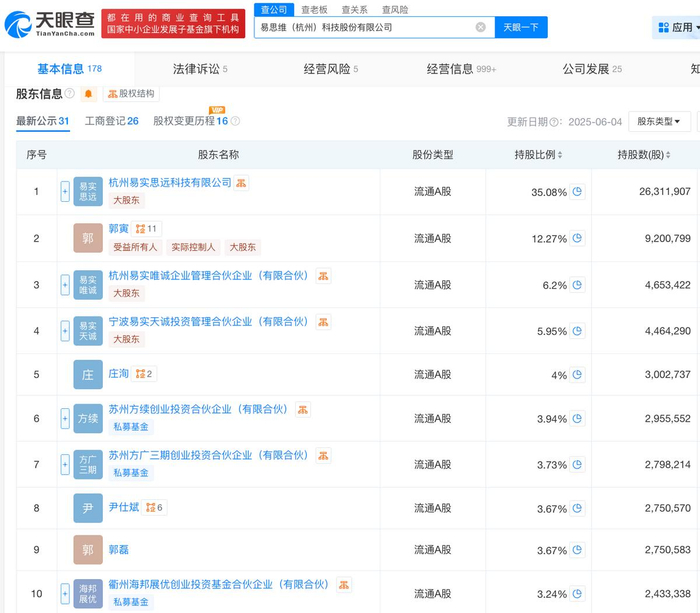Click the pie chart icon for 12.27%
The width and height of the screenshot is (700, 613).
577,239
